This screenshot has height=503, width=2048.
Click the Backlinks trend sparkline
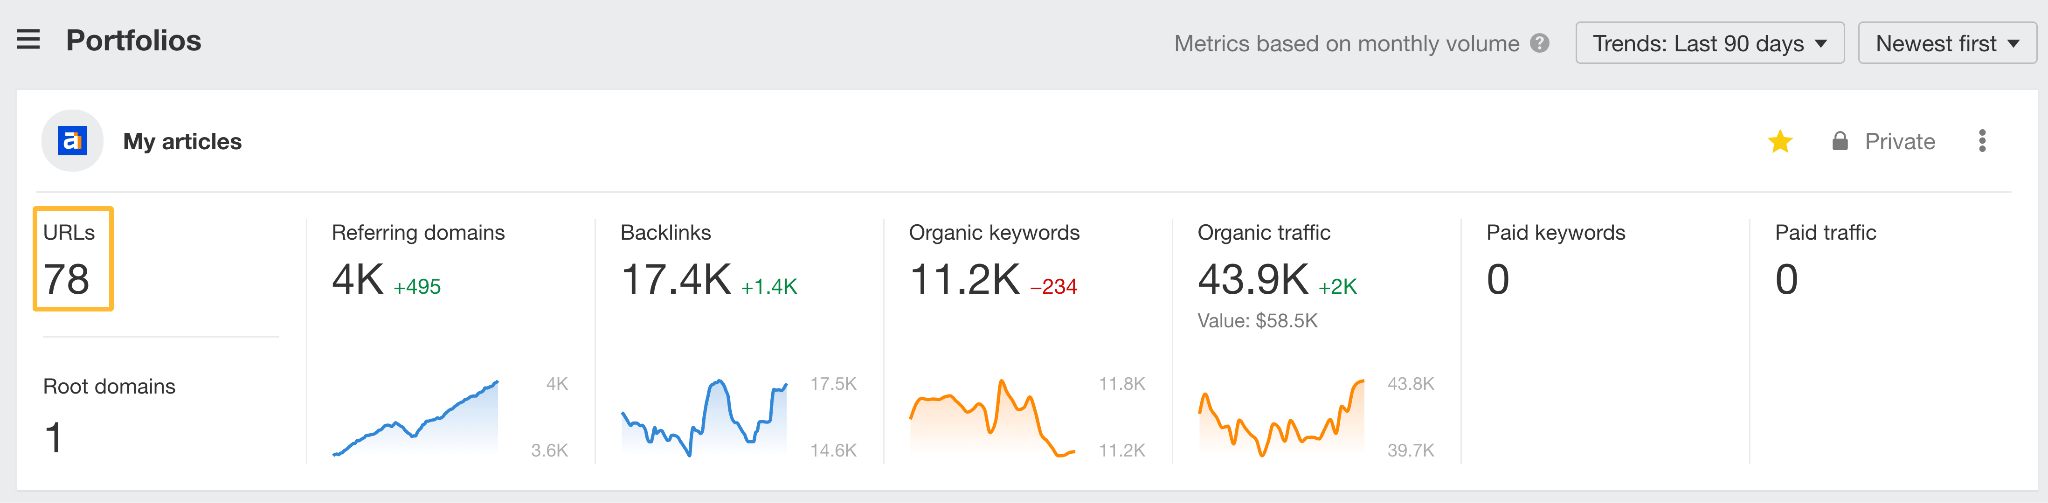pyautogui.click(x=704, y=418)
